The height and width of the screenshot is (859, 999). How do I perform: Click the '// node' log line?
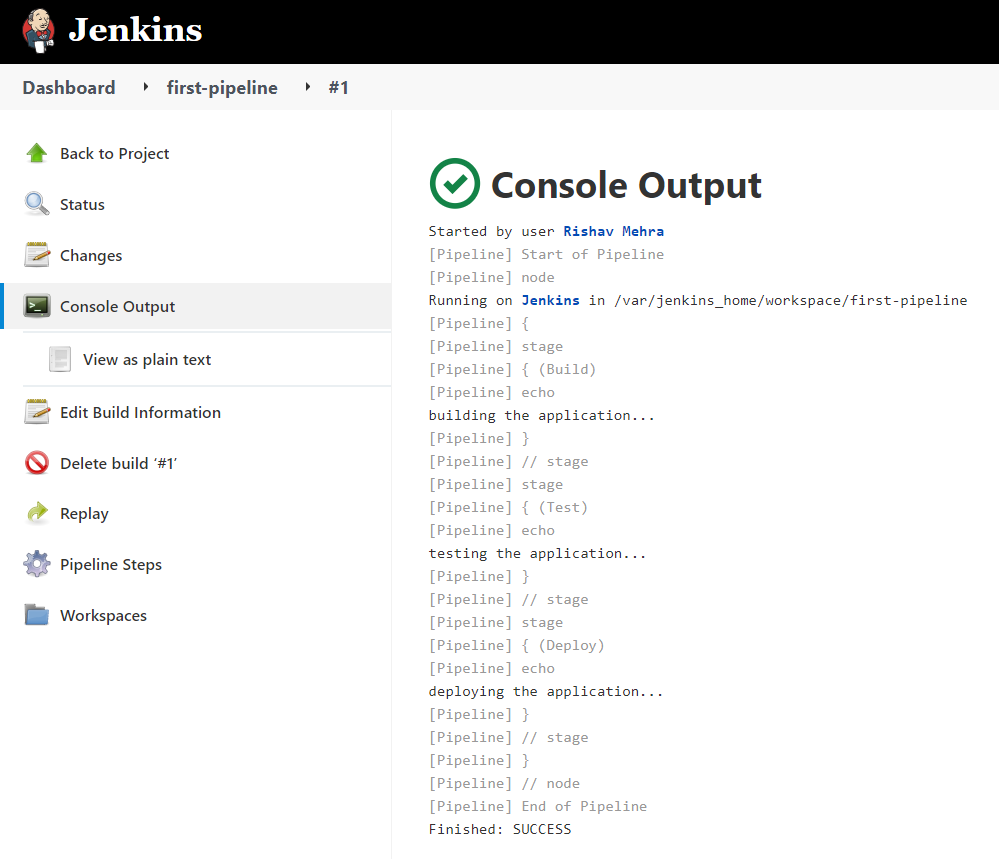point(504,783)
